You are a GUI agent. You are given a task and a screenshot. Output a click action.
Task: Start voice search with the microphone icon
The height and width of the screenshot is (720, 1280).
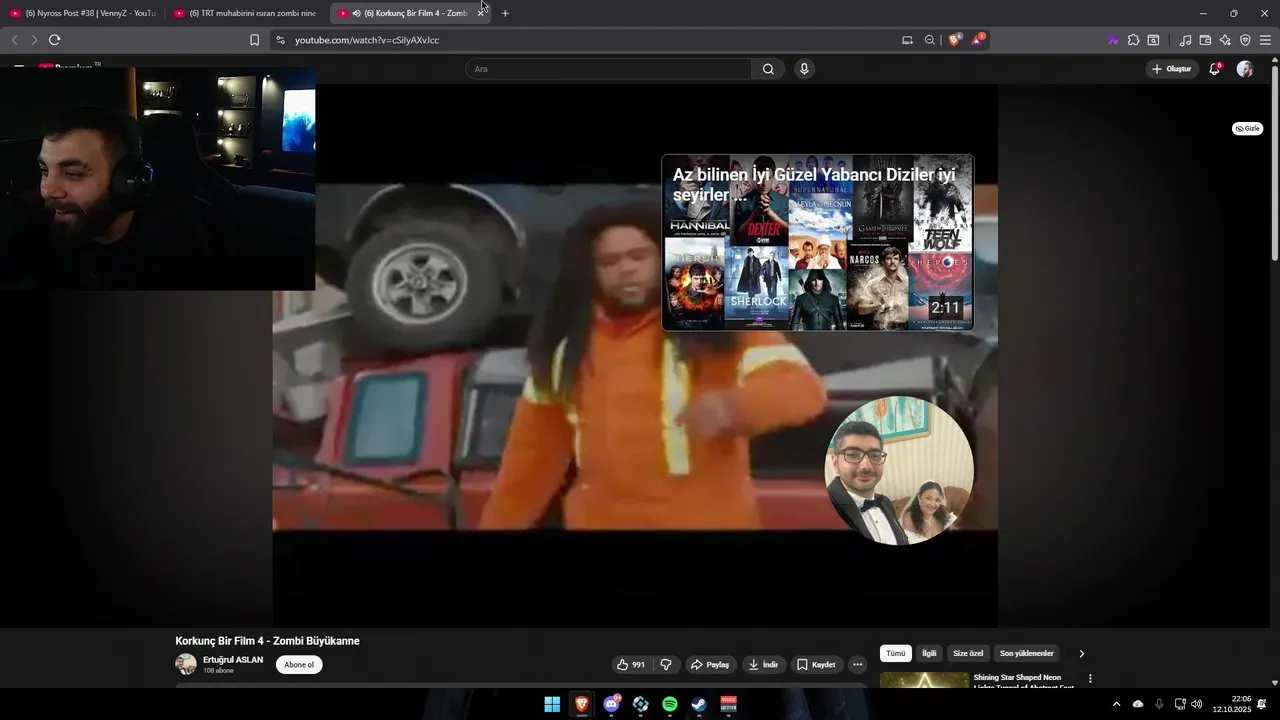(x=804, y=69)
